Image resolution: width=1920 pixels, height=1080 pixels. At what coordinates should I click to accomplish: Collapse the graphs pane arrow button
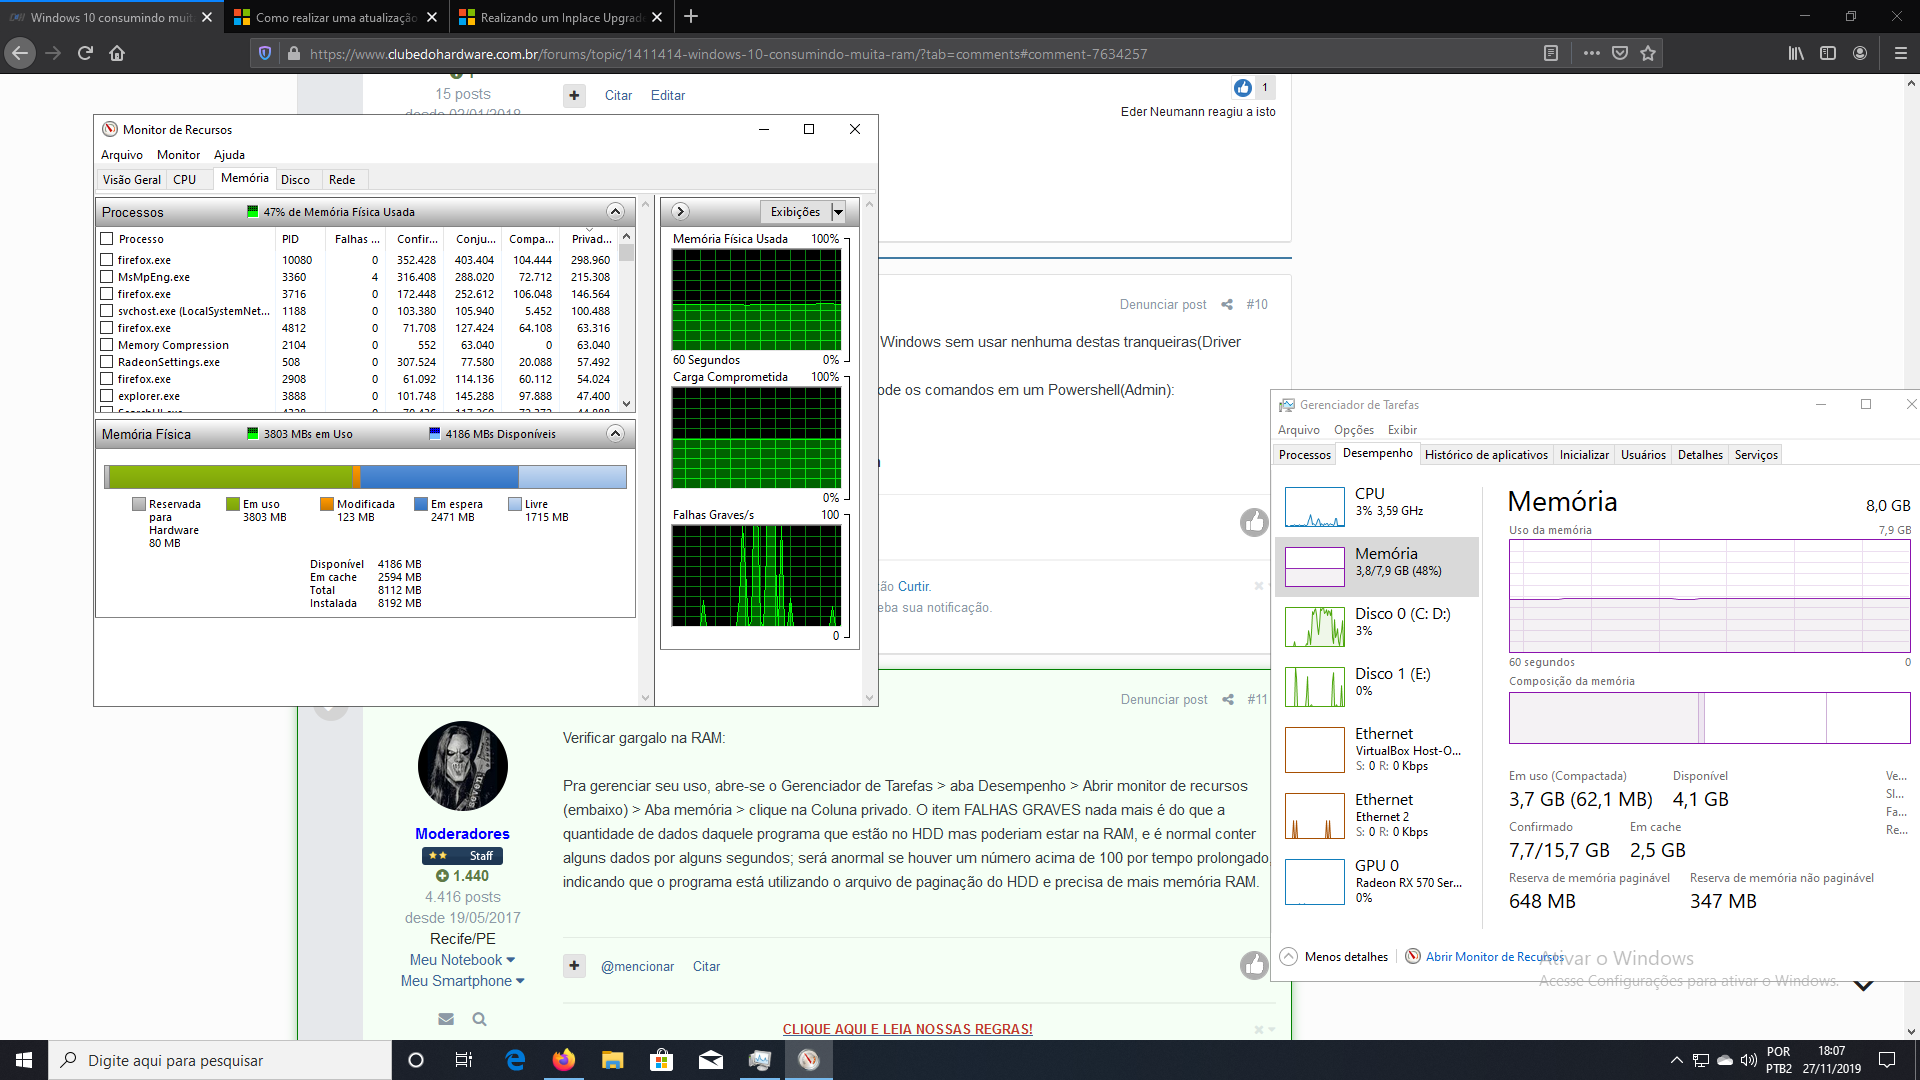[680, 212]
